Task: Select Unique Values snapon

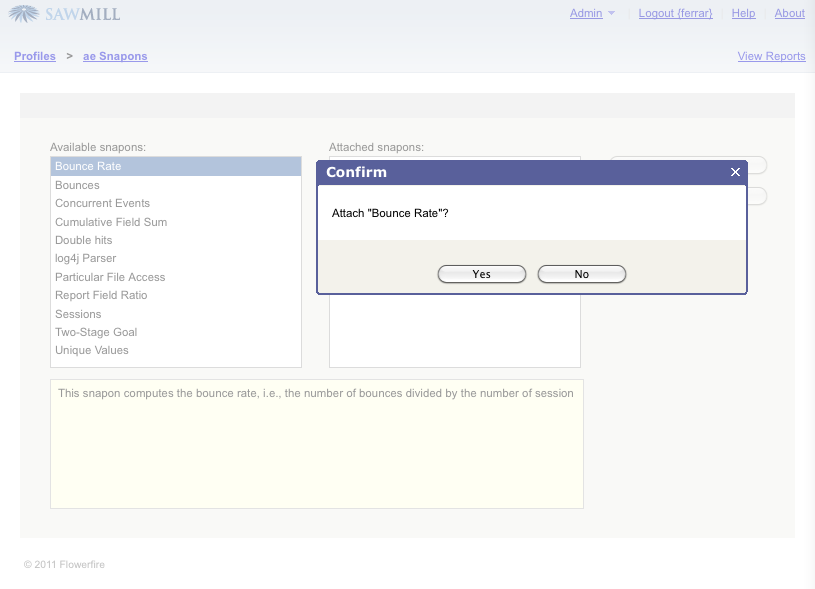Action: pos(91,350)
